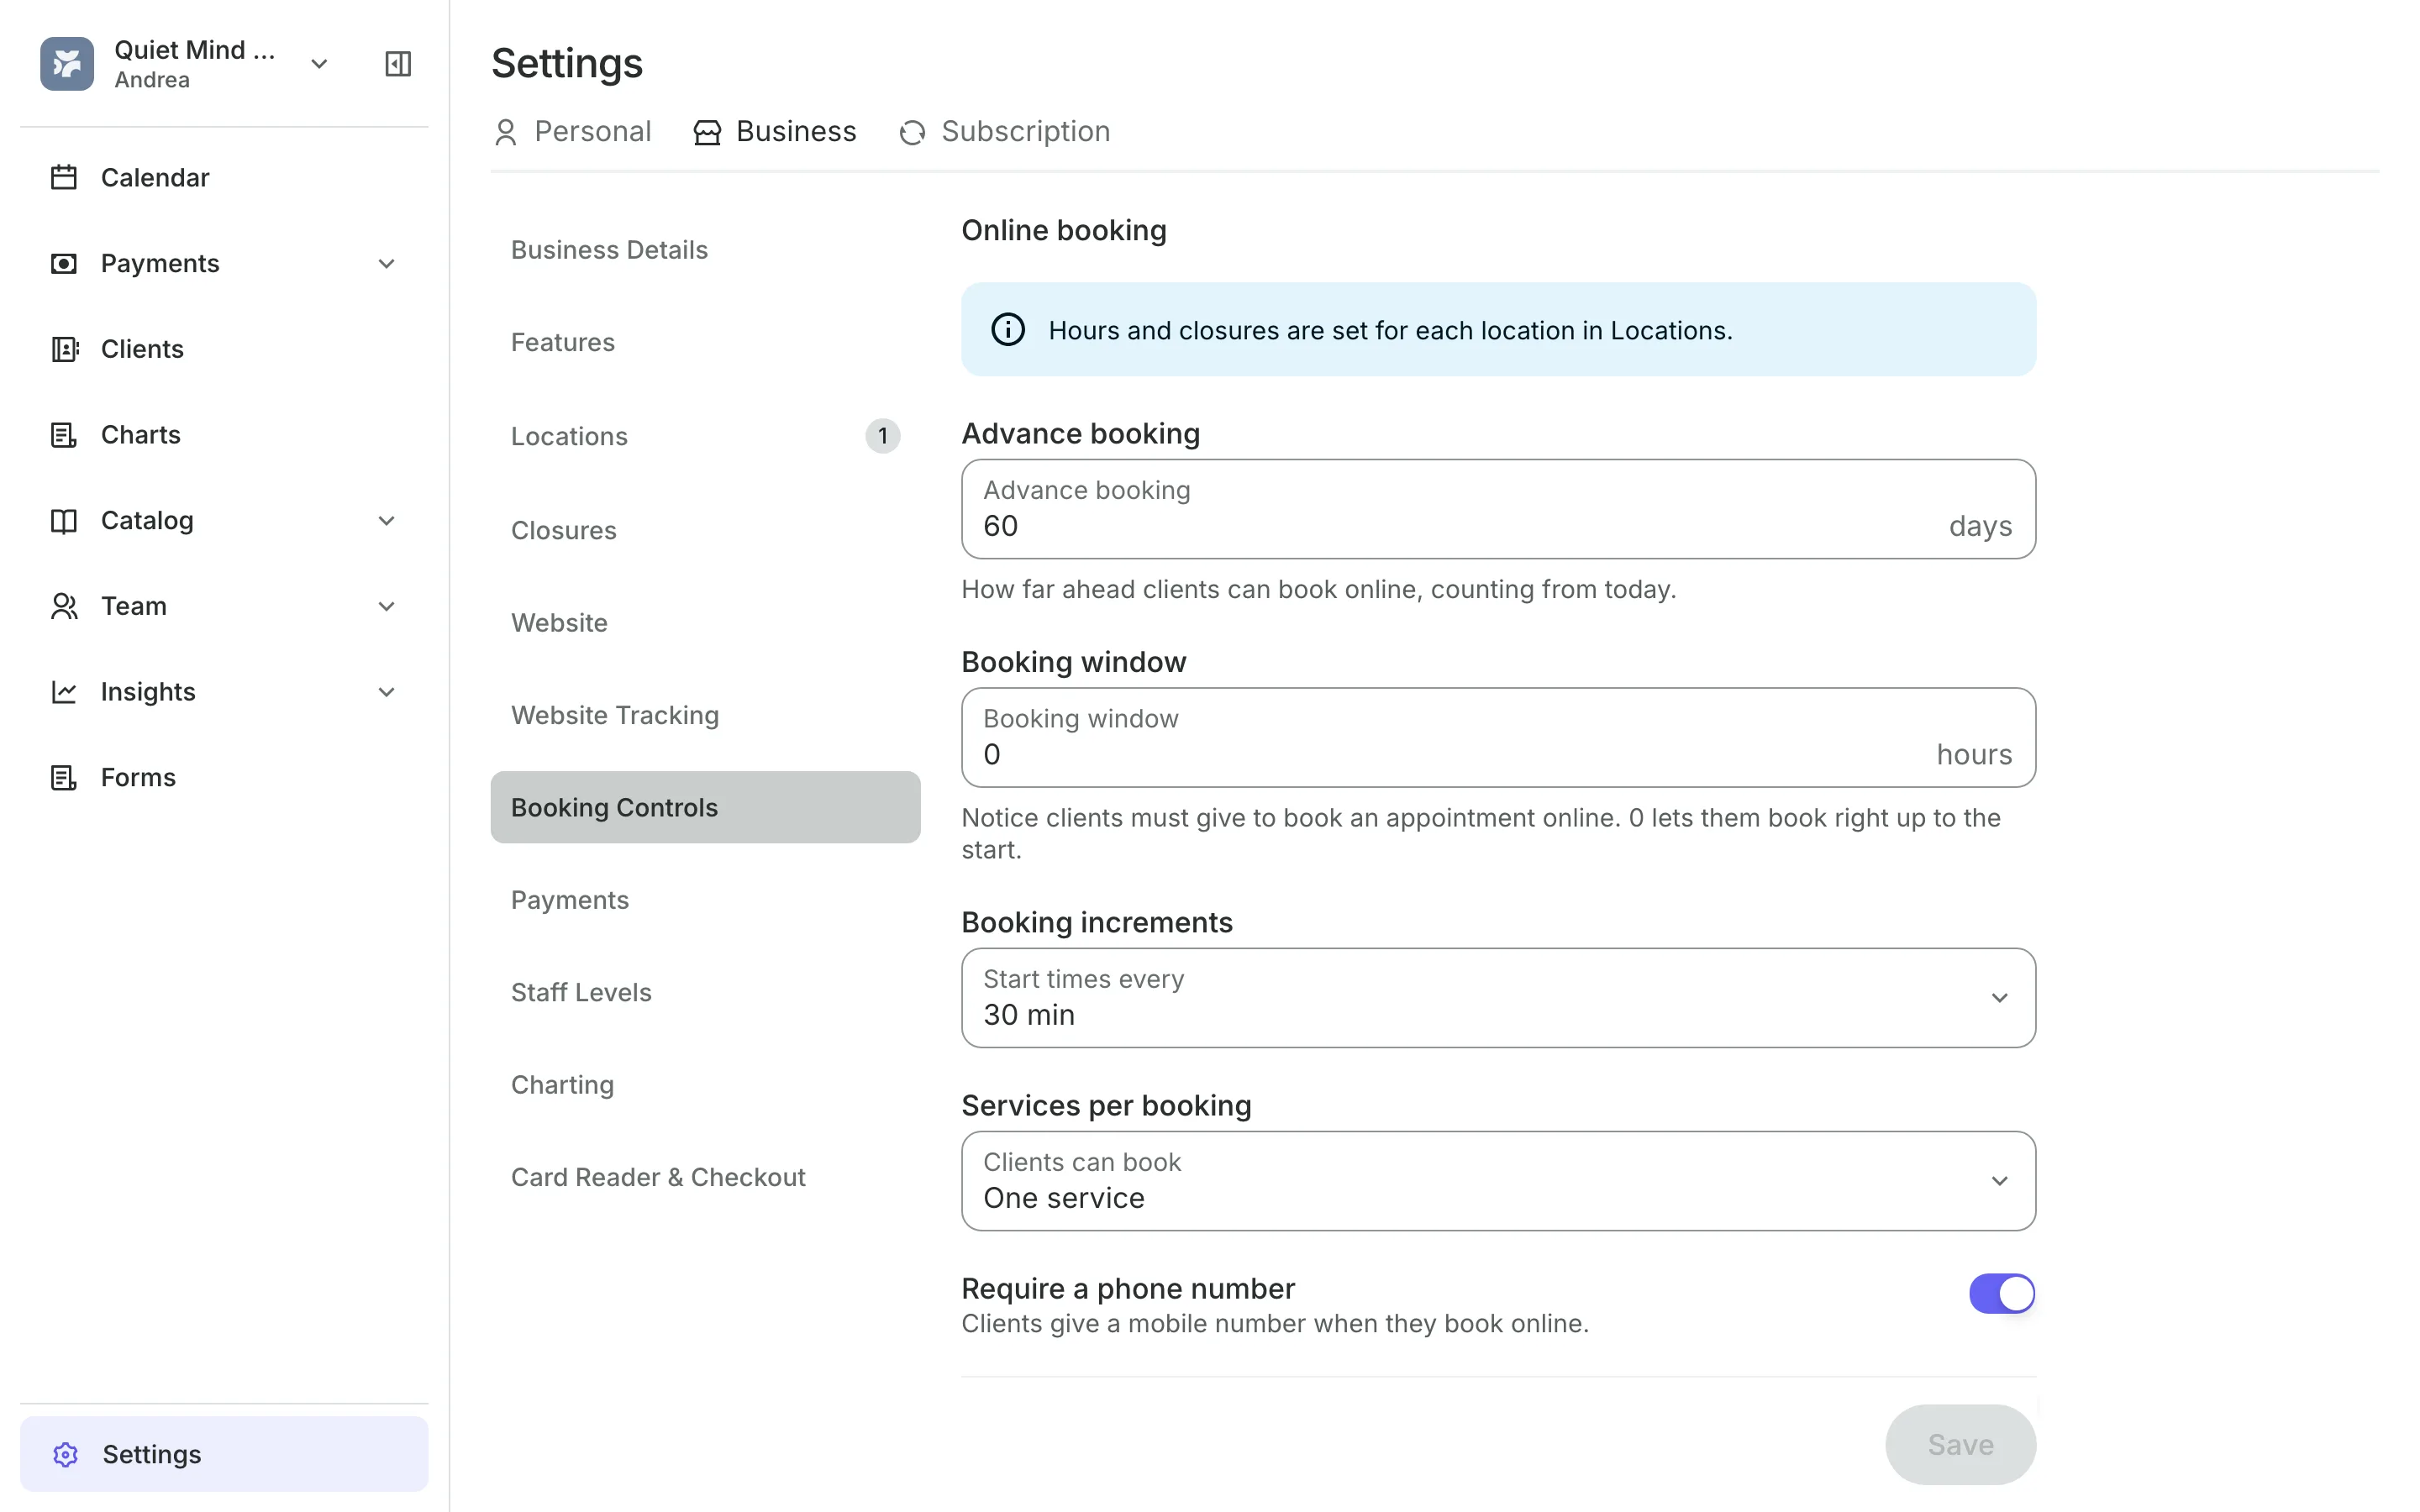2420x1512 pixels.
Task: Click the Quiet Mind business logo icon
Action: pos(67,64)
